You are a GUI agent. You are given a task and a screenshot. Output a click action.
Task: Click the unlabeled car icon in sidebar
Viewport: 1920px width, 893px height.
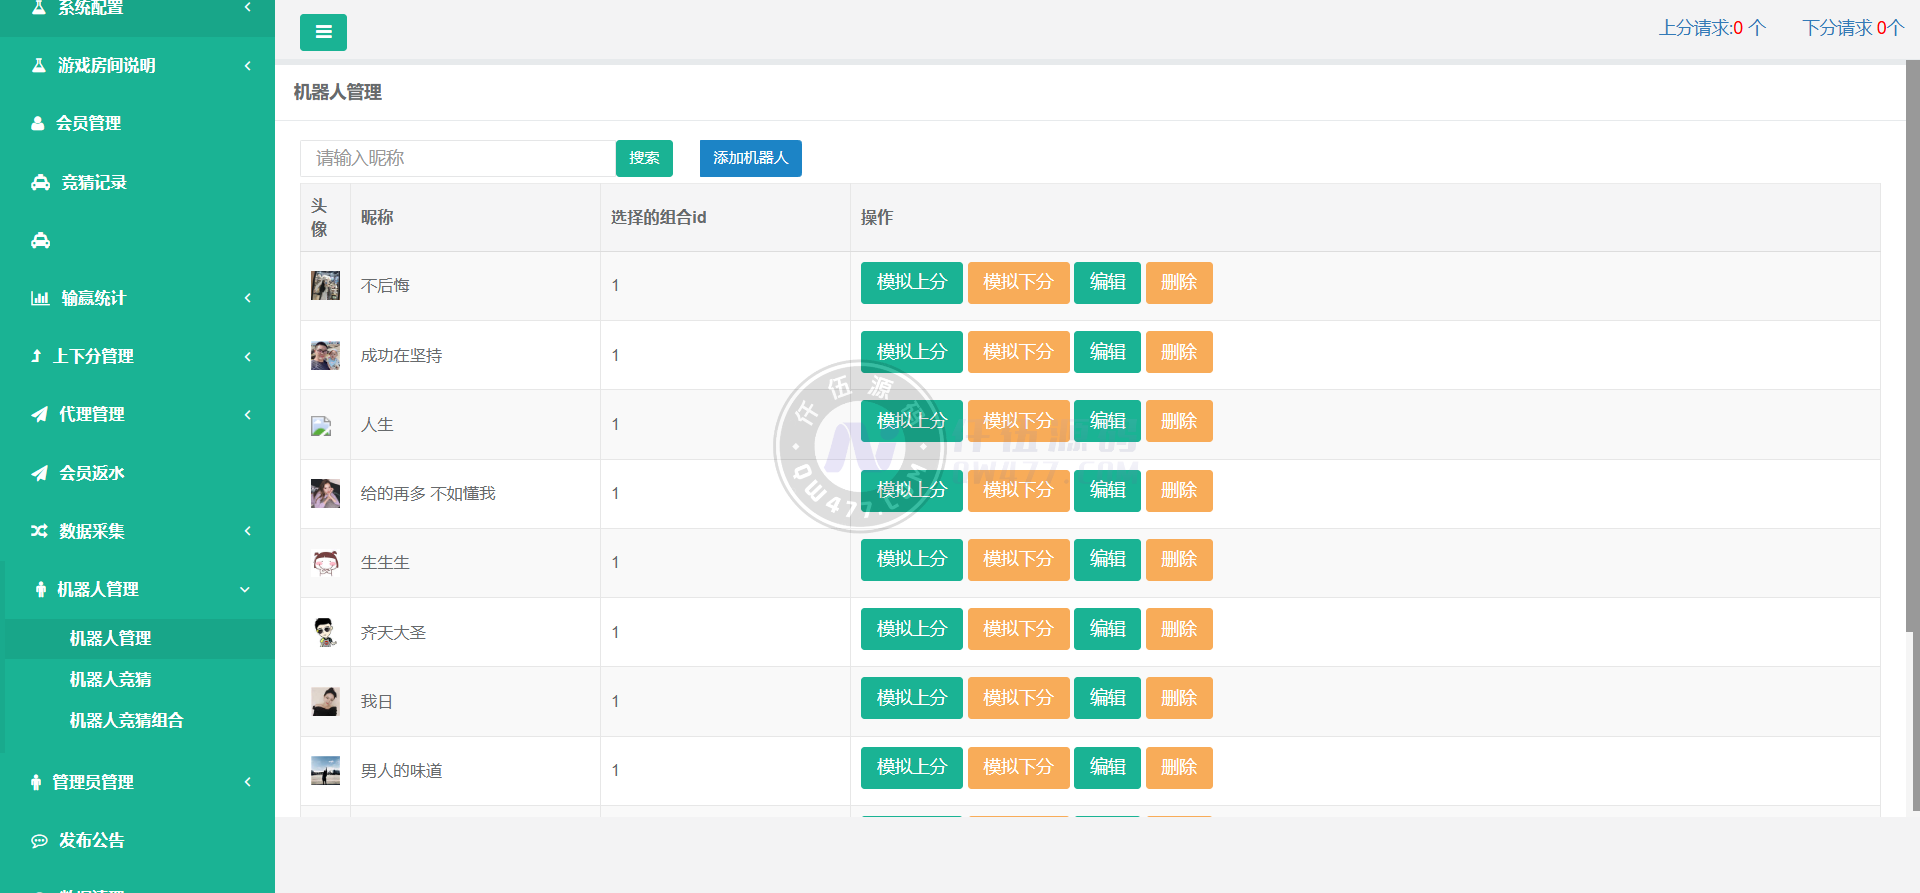tap(40, 240)
